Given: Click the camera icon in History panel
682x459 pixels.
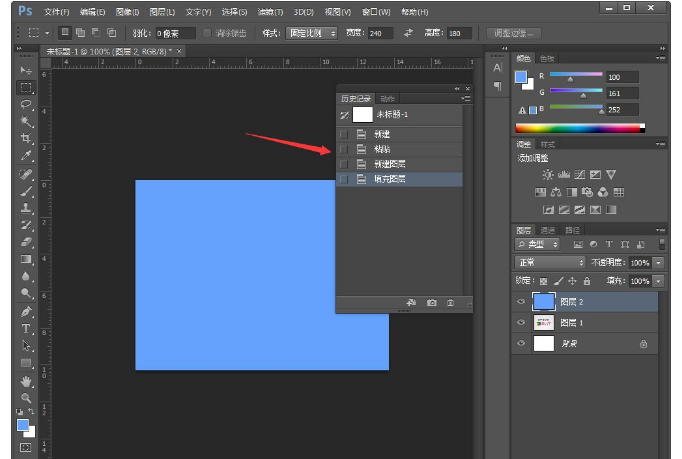Looking at the screenshot, I should pos(432,302).
